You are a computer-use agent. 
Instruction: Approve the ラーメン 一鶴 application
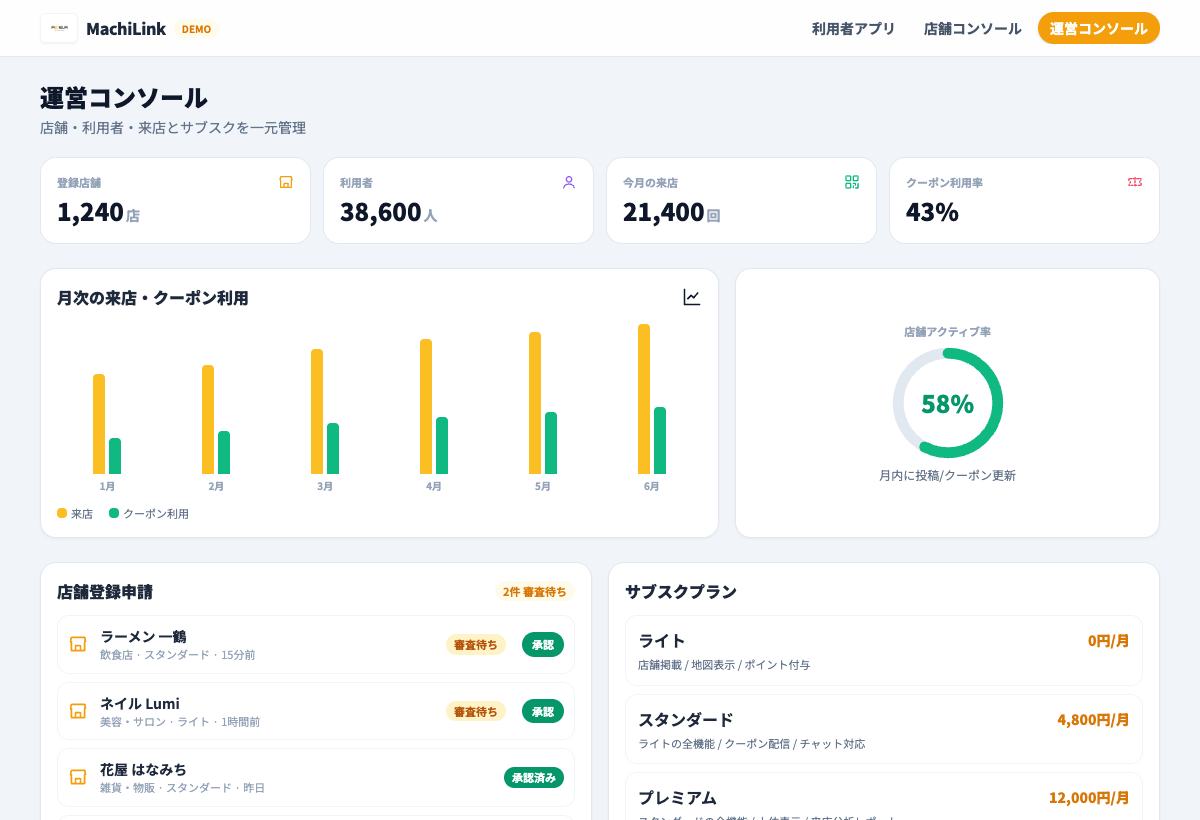(x=543, y=644)
